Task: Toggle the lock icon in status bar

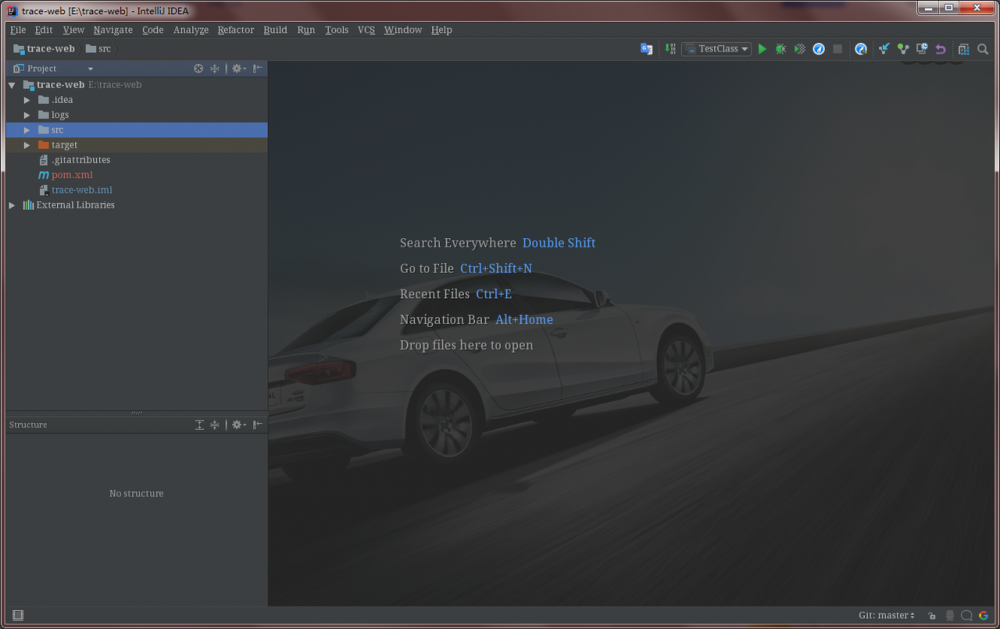Action: [932, 615]
